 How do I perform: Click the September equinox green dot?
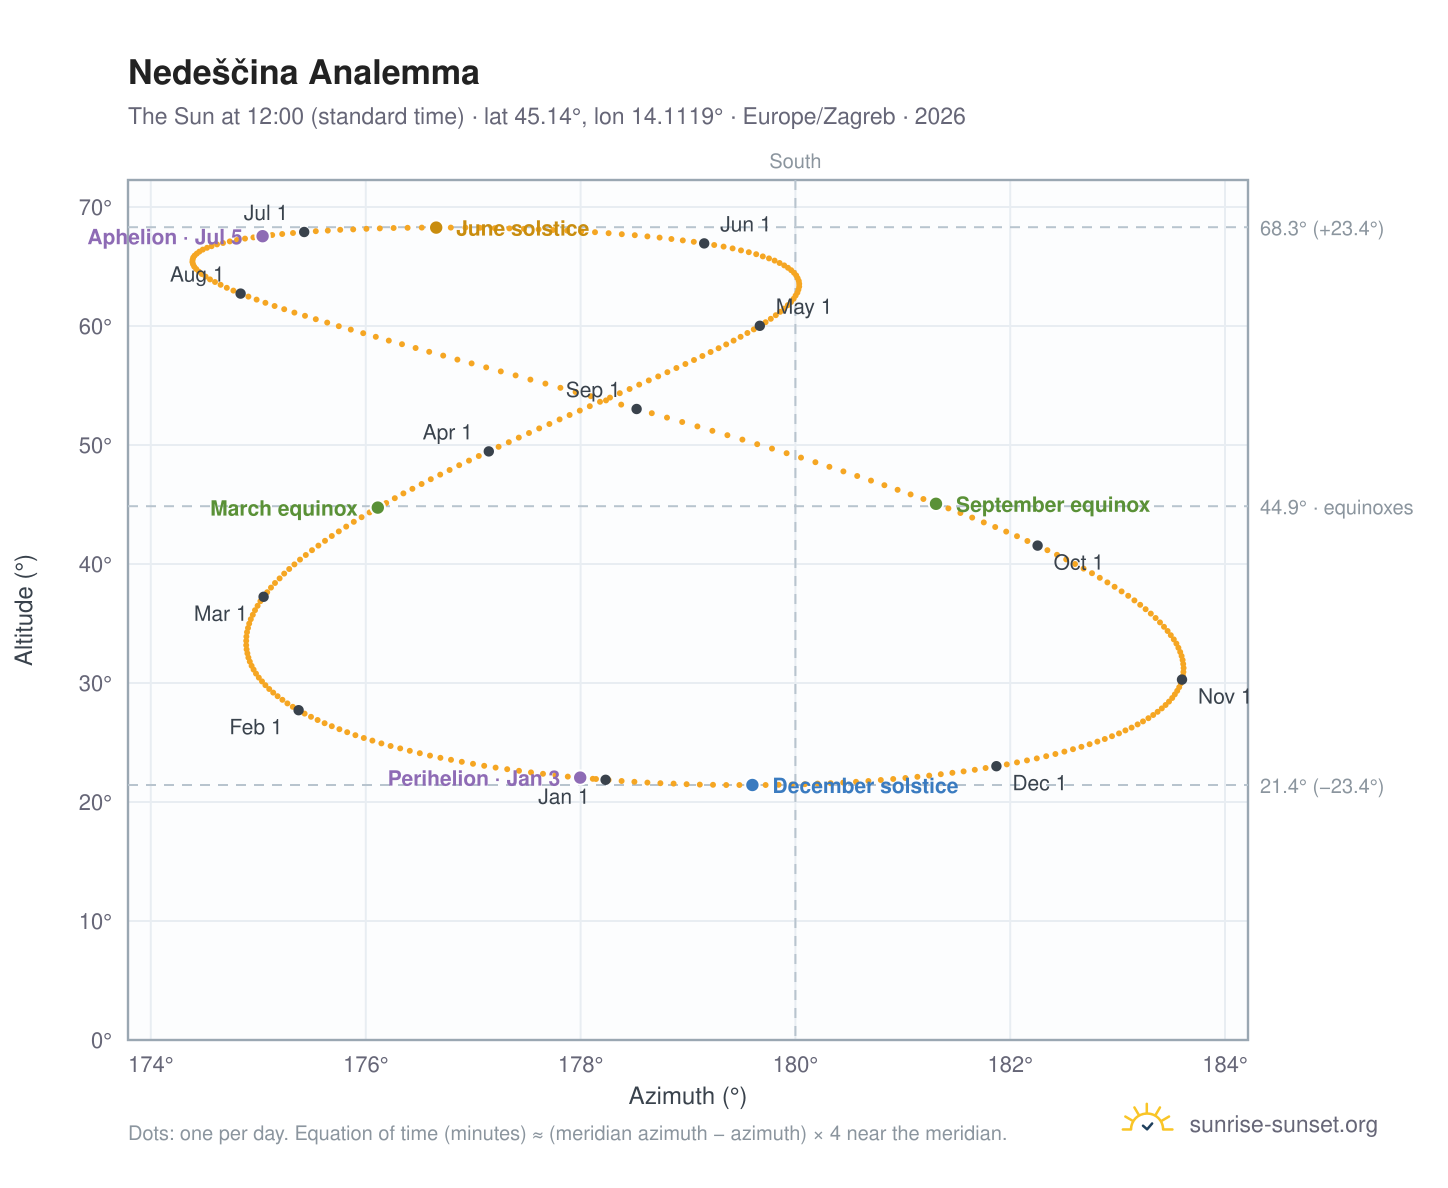click(936, 504)
